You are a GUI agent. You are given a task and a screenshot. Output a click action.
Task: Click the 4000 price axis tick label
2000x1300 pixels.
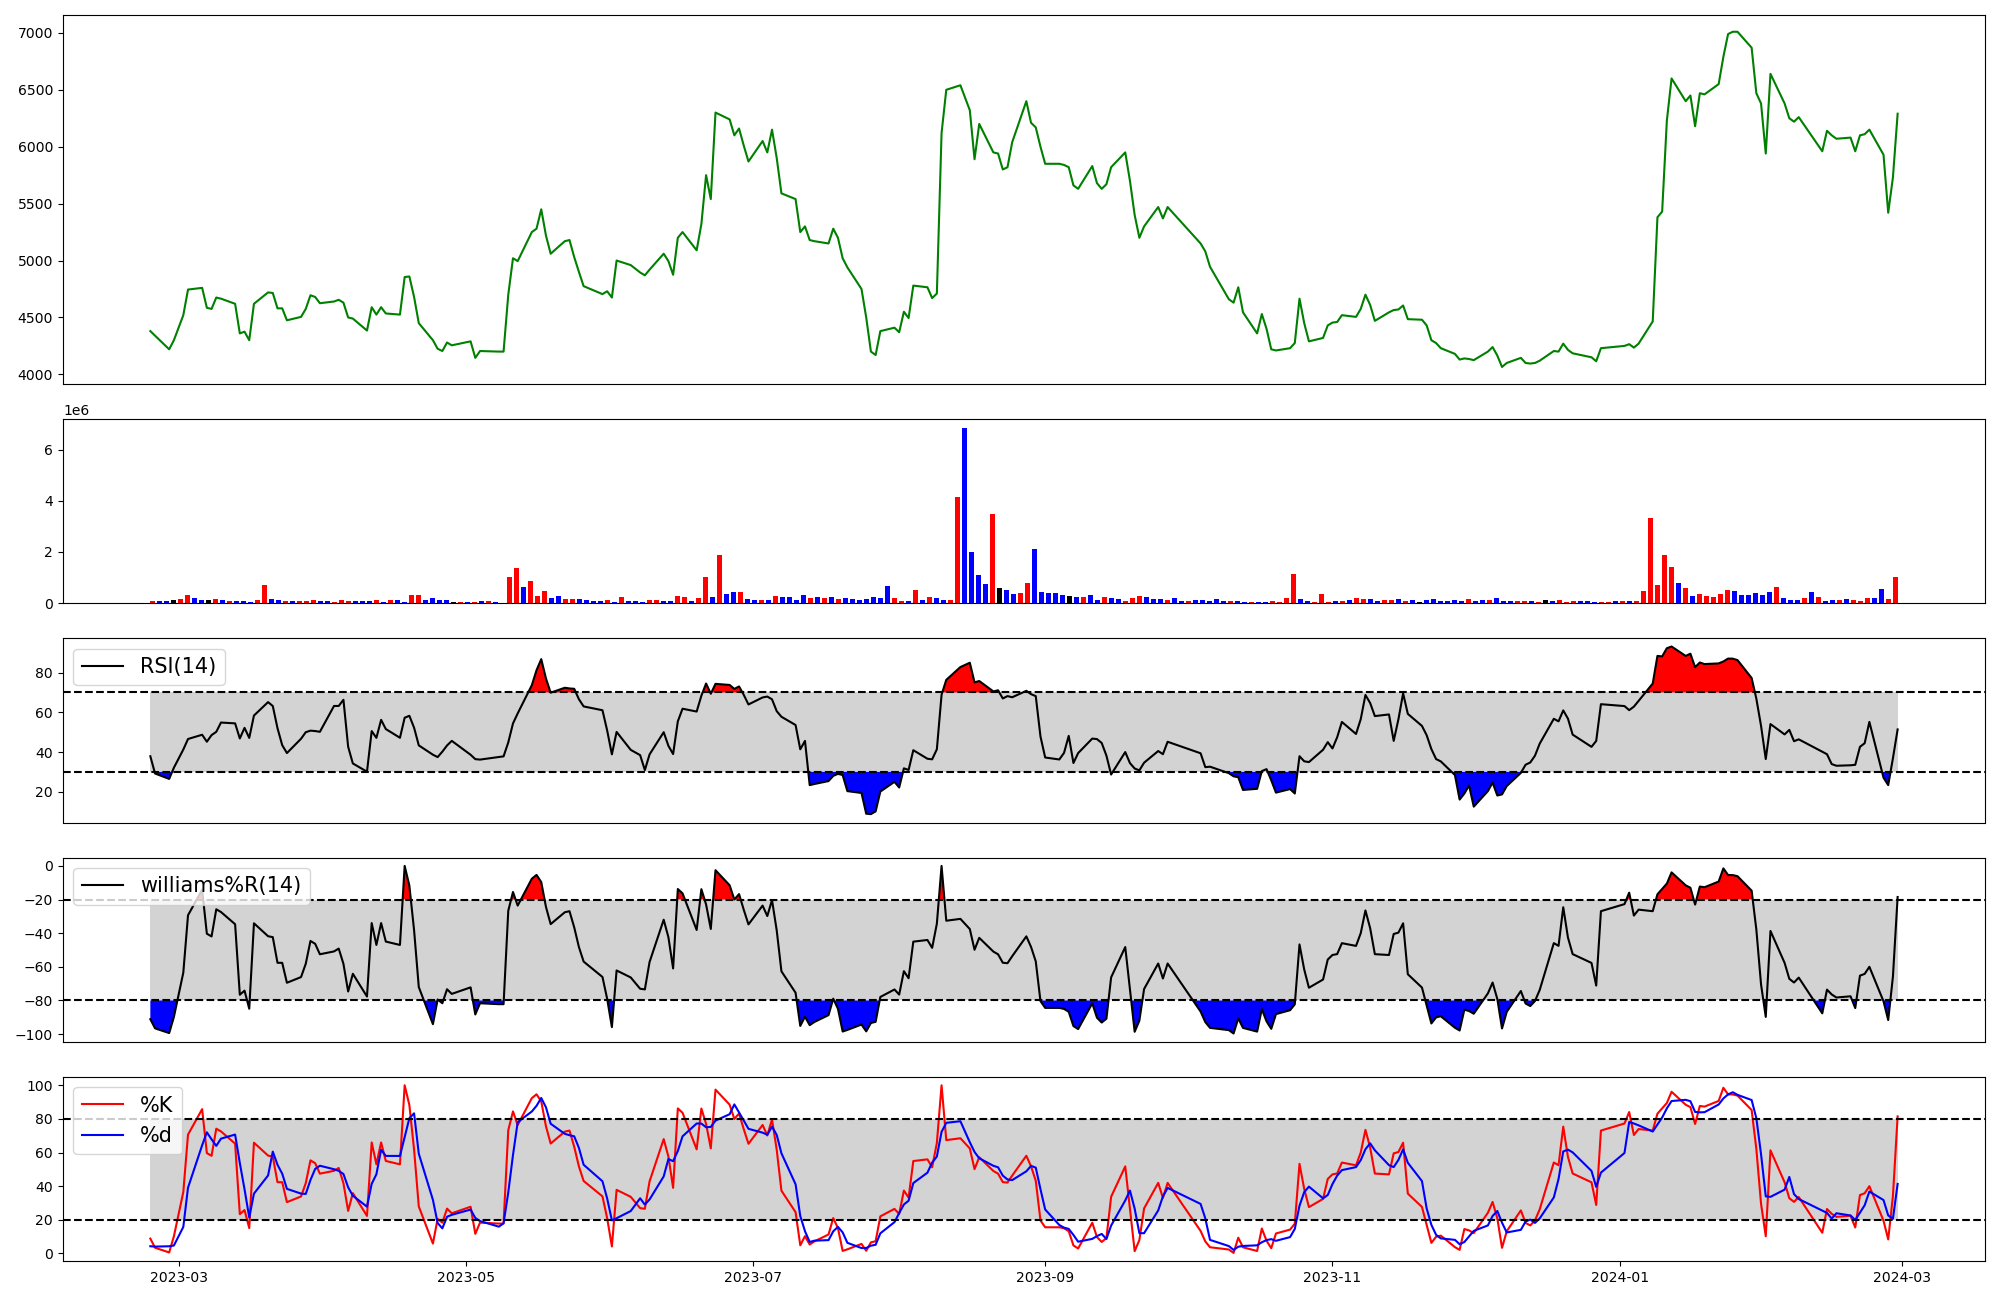[35, 375]
